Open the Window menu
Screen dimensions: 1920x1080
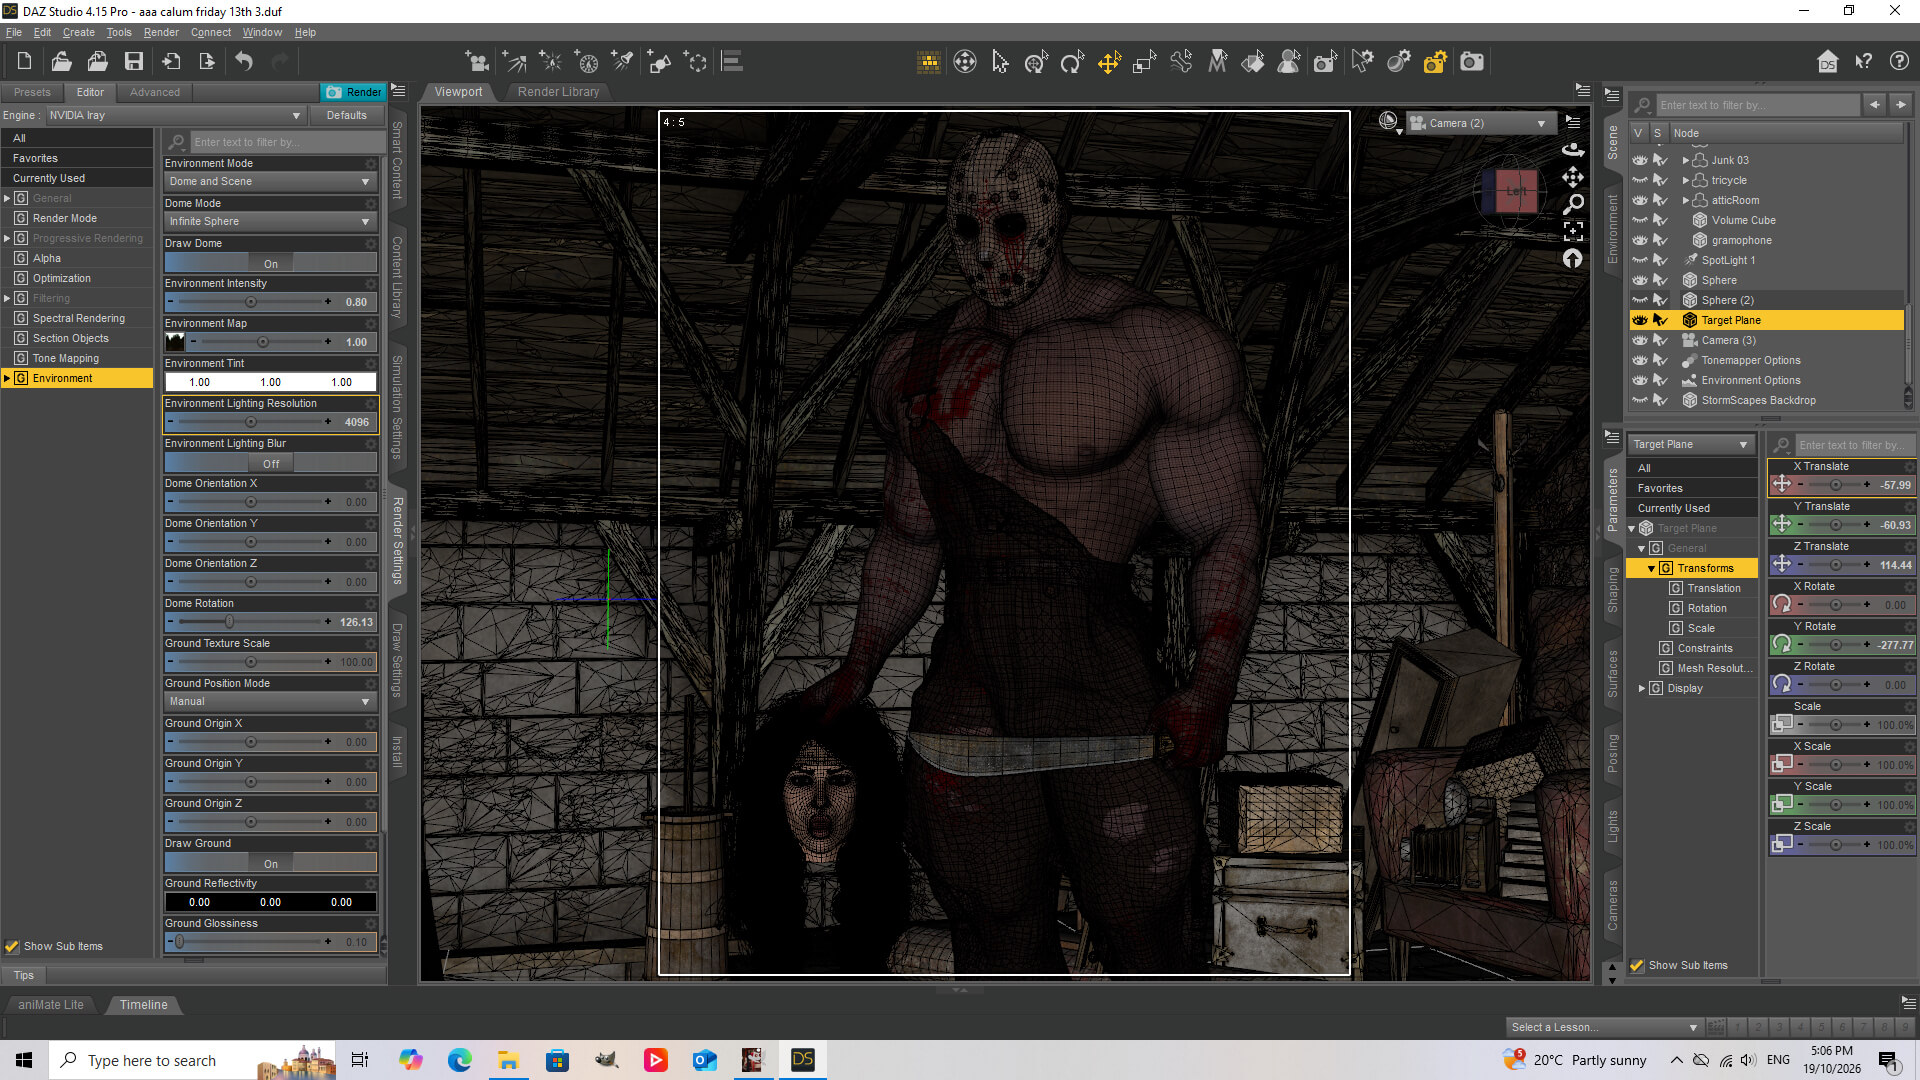pyautogui.click(x=262, y=32)
